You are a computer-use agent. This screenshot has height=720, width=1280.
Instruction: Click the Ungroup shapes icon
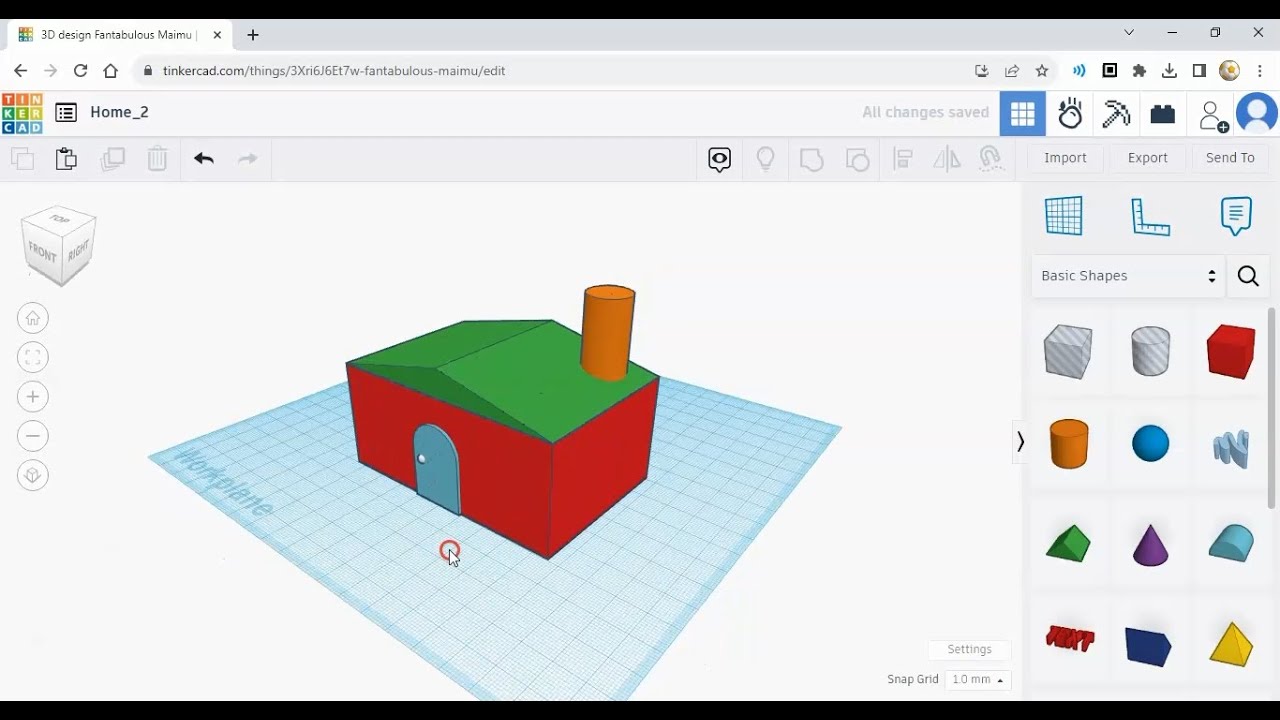(x=857, y=159)
